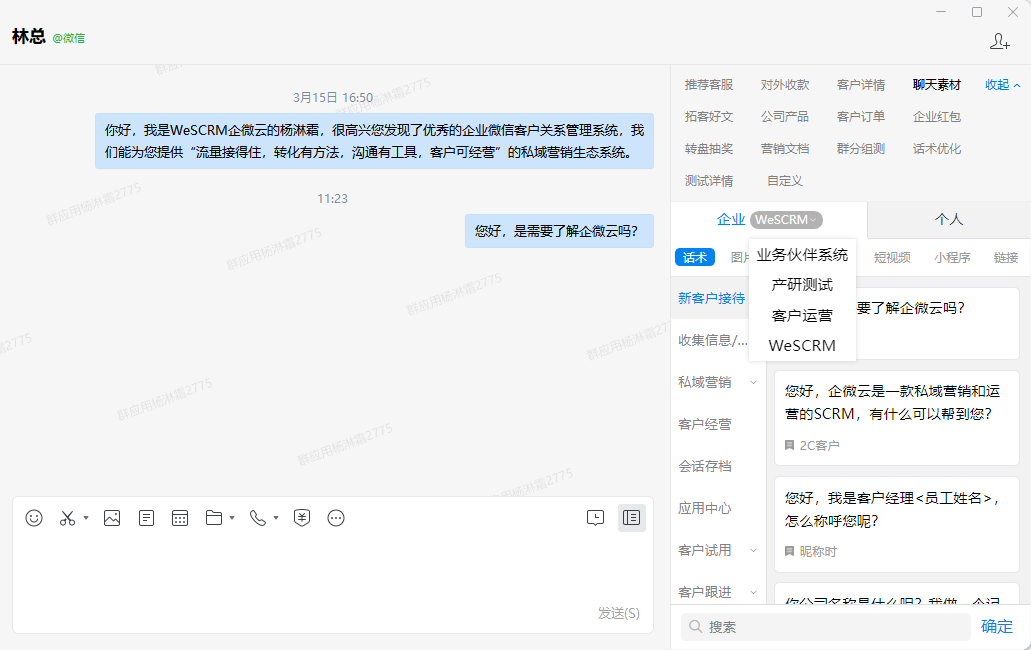Open screenshot options arrow beside scissors
Screen dimensions: 1031x650
click(85, 518)
